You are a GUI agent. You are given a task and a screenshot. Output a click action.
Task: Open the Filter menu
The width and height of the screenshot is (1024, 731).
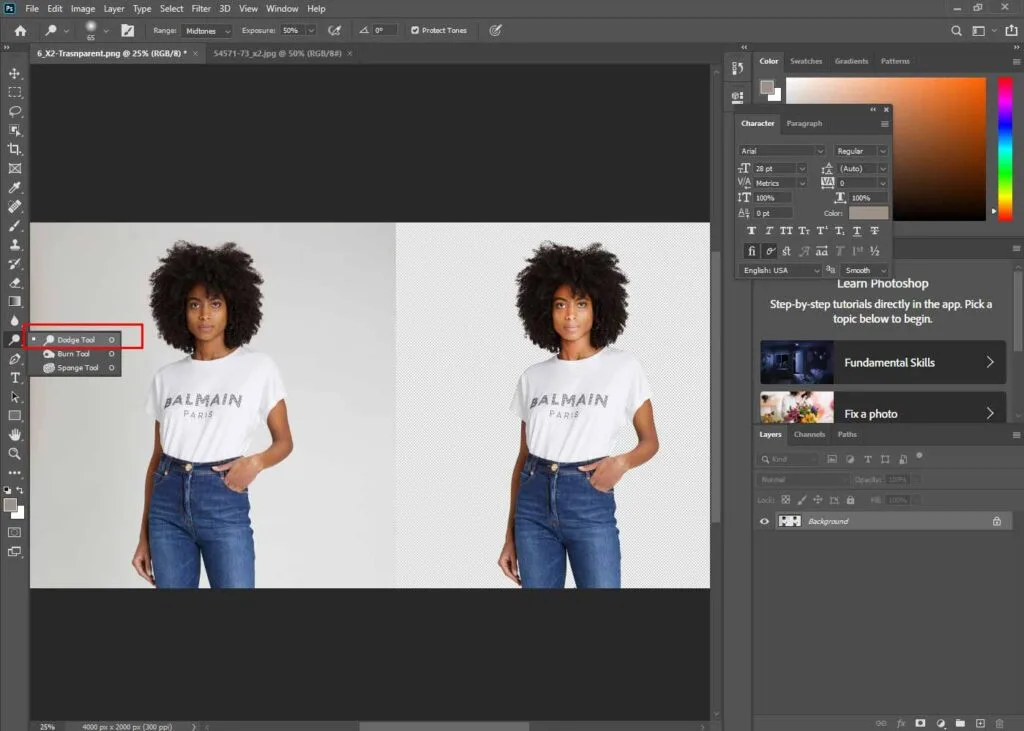click(201, 8)
